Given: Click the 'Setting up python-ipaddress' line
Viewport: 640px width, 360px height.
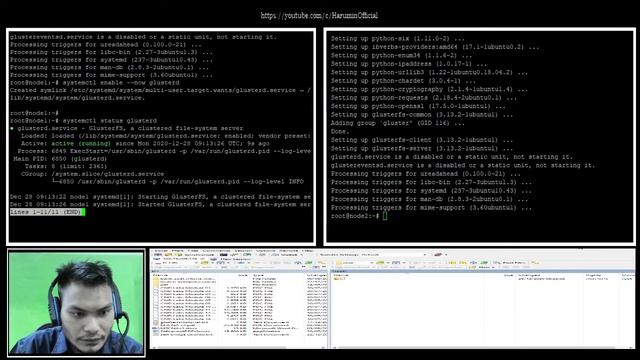Looking at the screenshot, I should [409, 64].
